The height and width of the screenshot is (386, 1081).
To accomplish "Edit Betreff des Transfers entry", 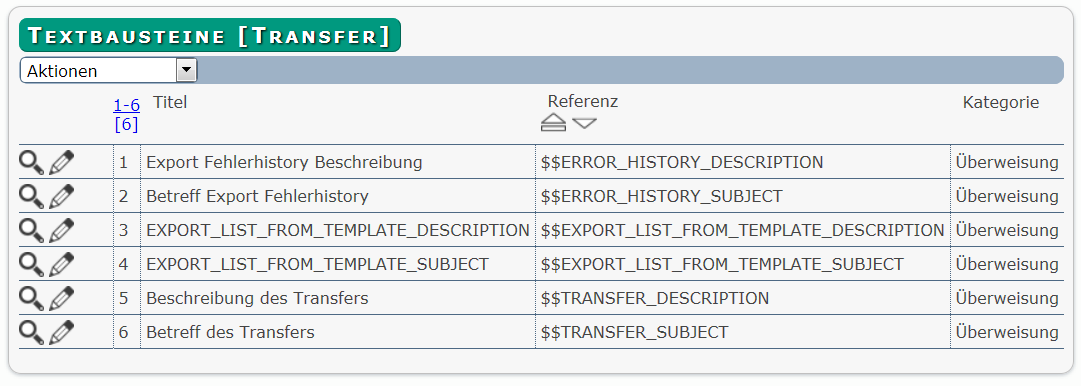I will pyautogui.click(x=61, y=332).
